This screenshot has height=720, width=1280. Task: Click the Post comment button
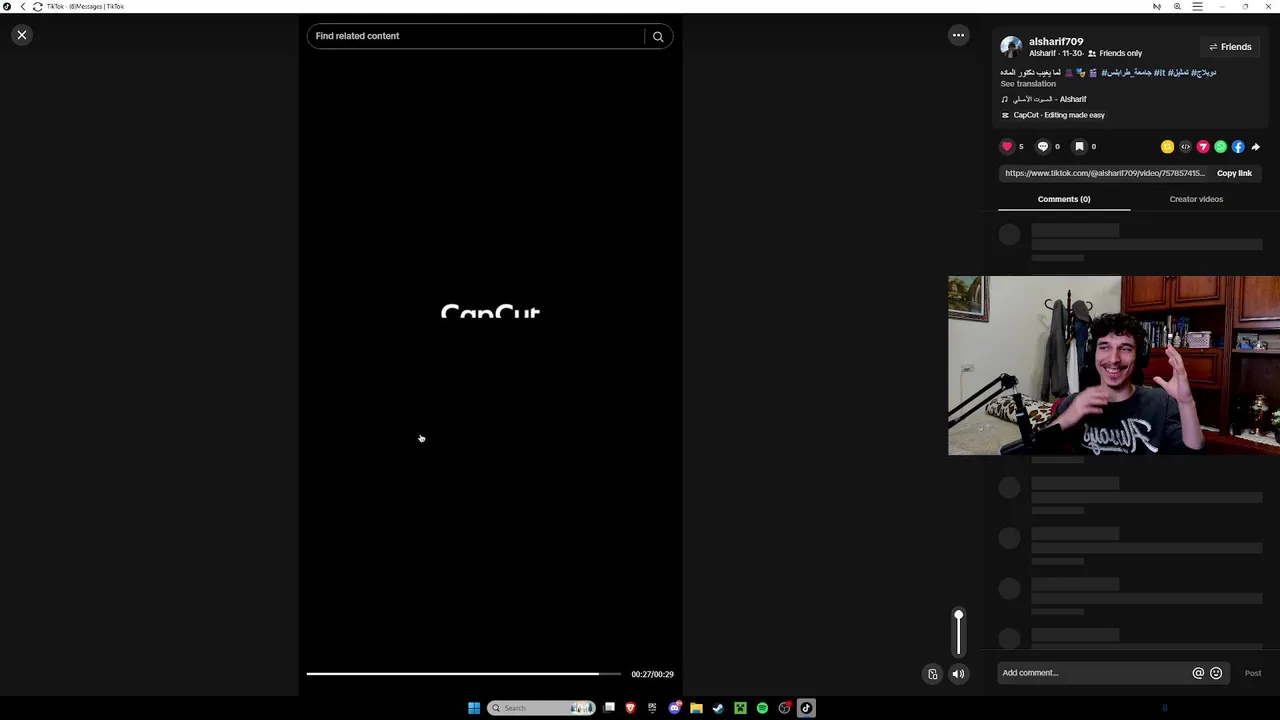point(1253,673)
